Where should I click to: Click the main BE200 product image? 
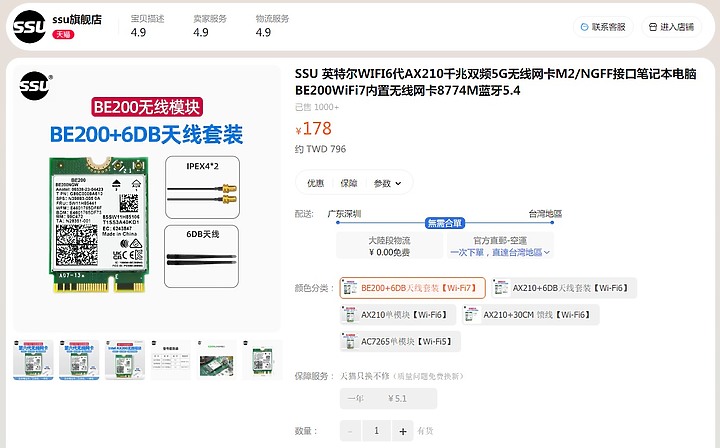[146, 198]
